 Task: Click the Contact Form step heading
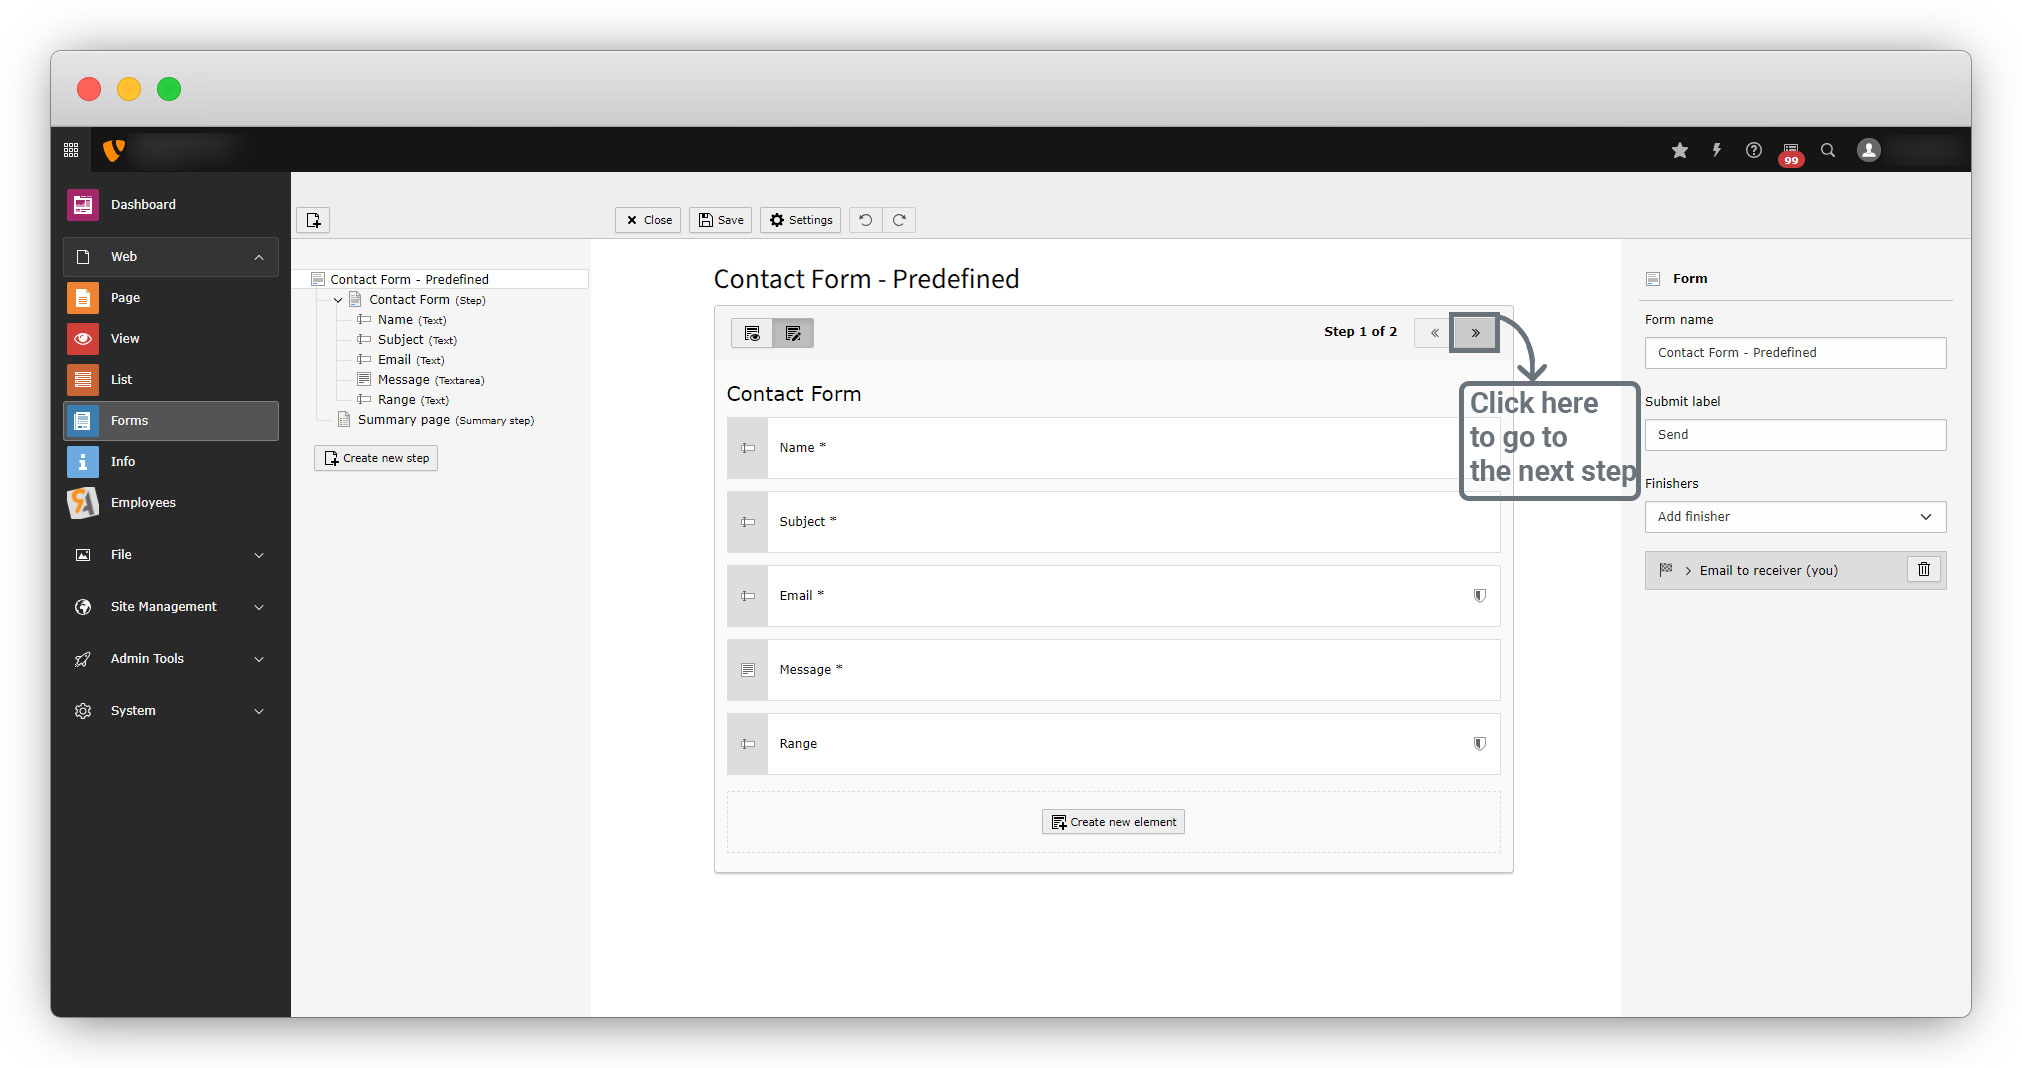[794, 394]
